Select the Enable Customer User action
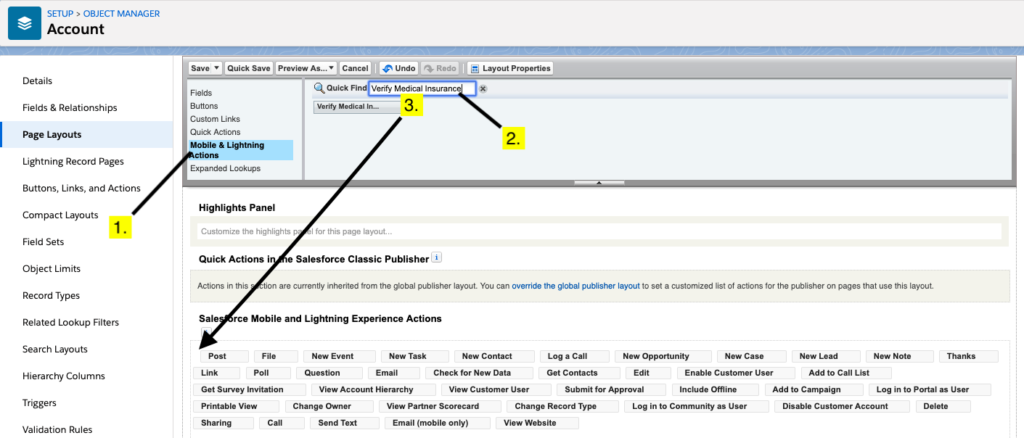Viewport: 1024px width, 438px height. 736,373
